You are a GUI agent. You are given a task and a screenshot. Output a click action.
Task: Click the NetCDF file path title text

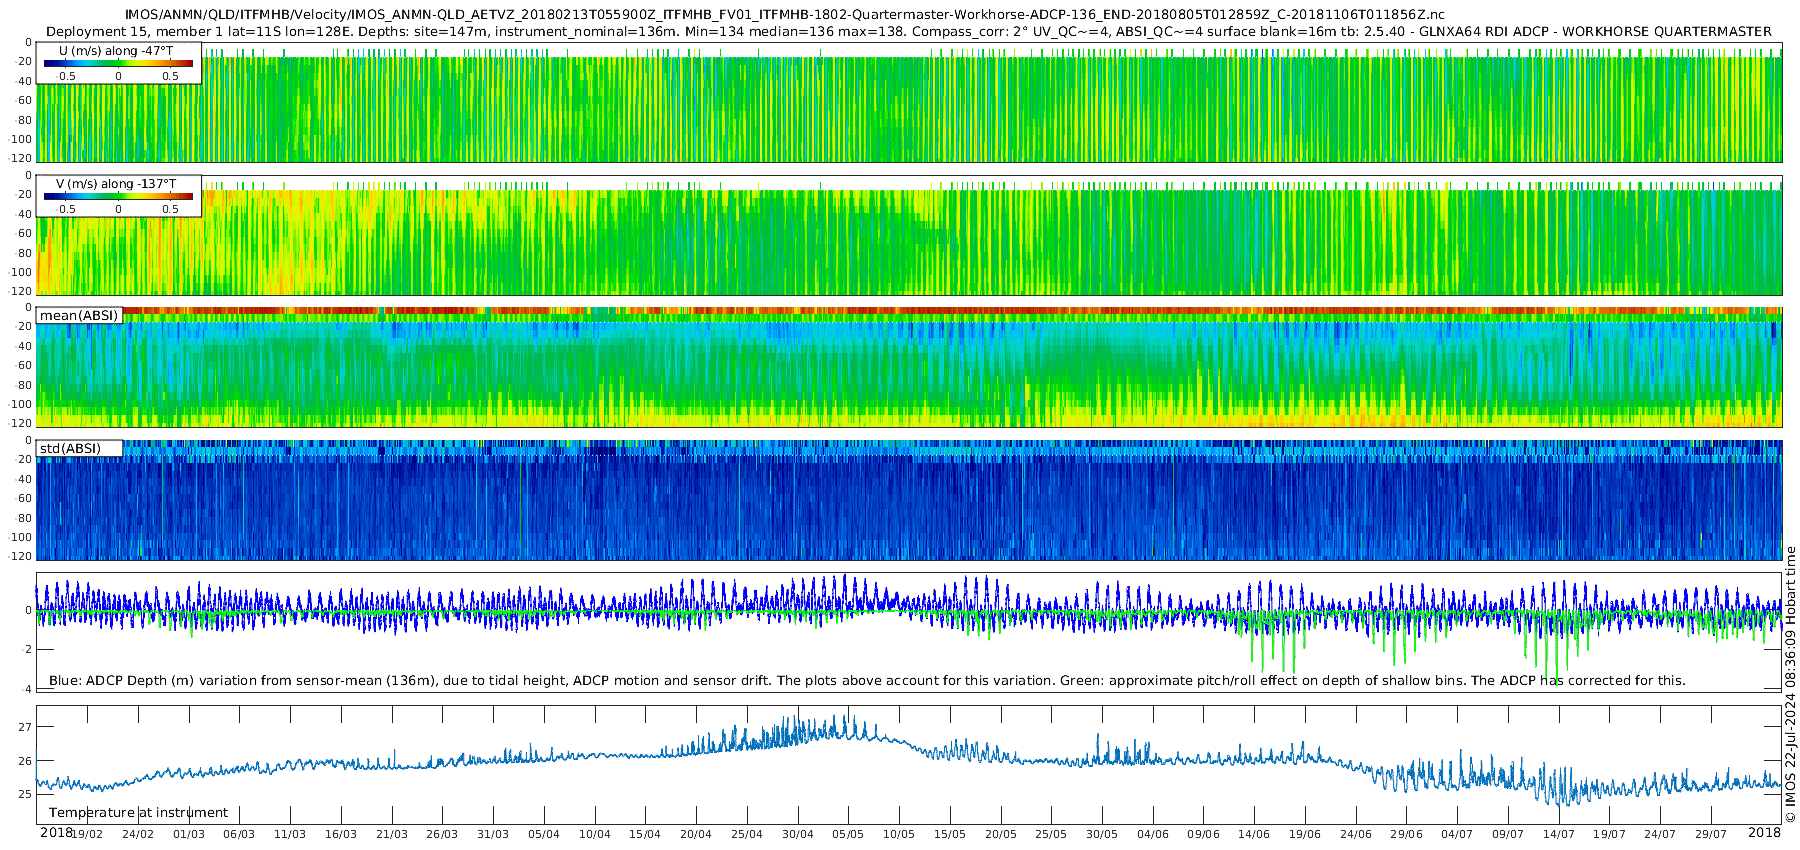click(x=785, y=15)
